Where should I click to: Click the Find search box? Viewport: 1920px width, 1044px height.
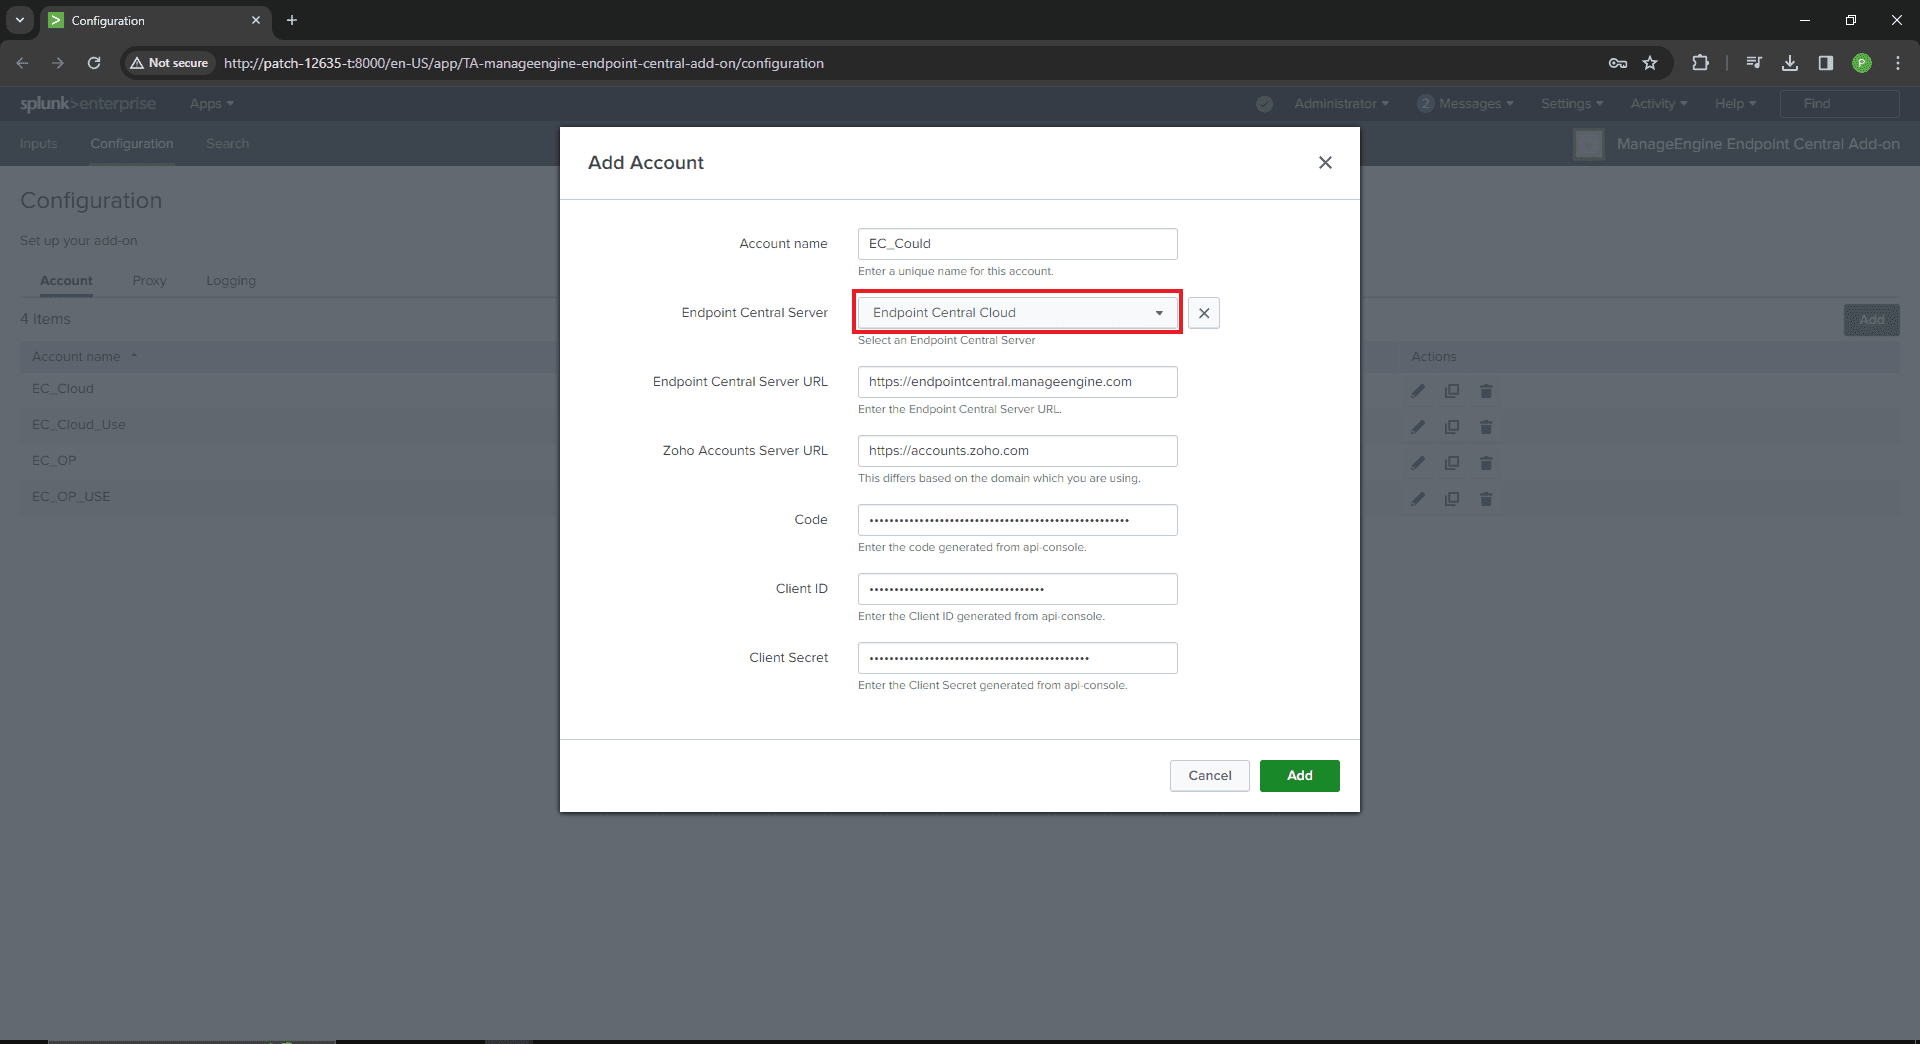pyautogui.click(x=1839, y=104)
